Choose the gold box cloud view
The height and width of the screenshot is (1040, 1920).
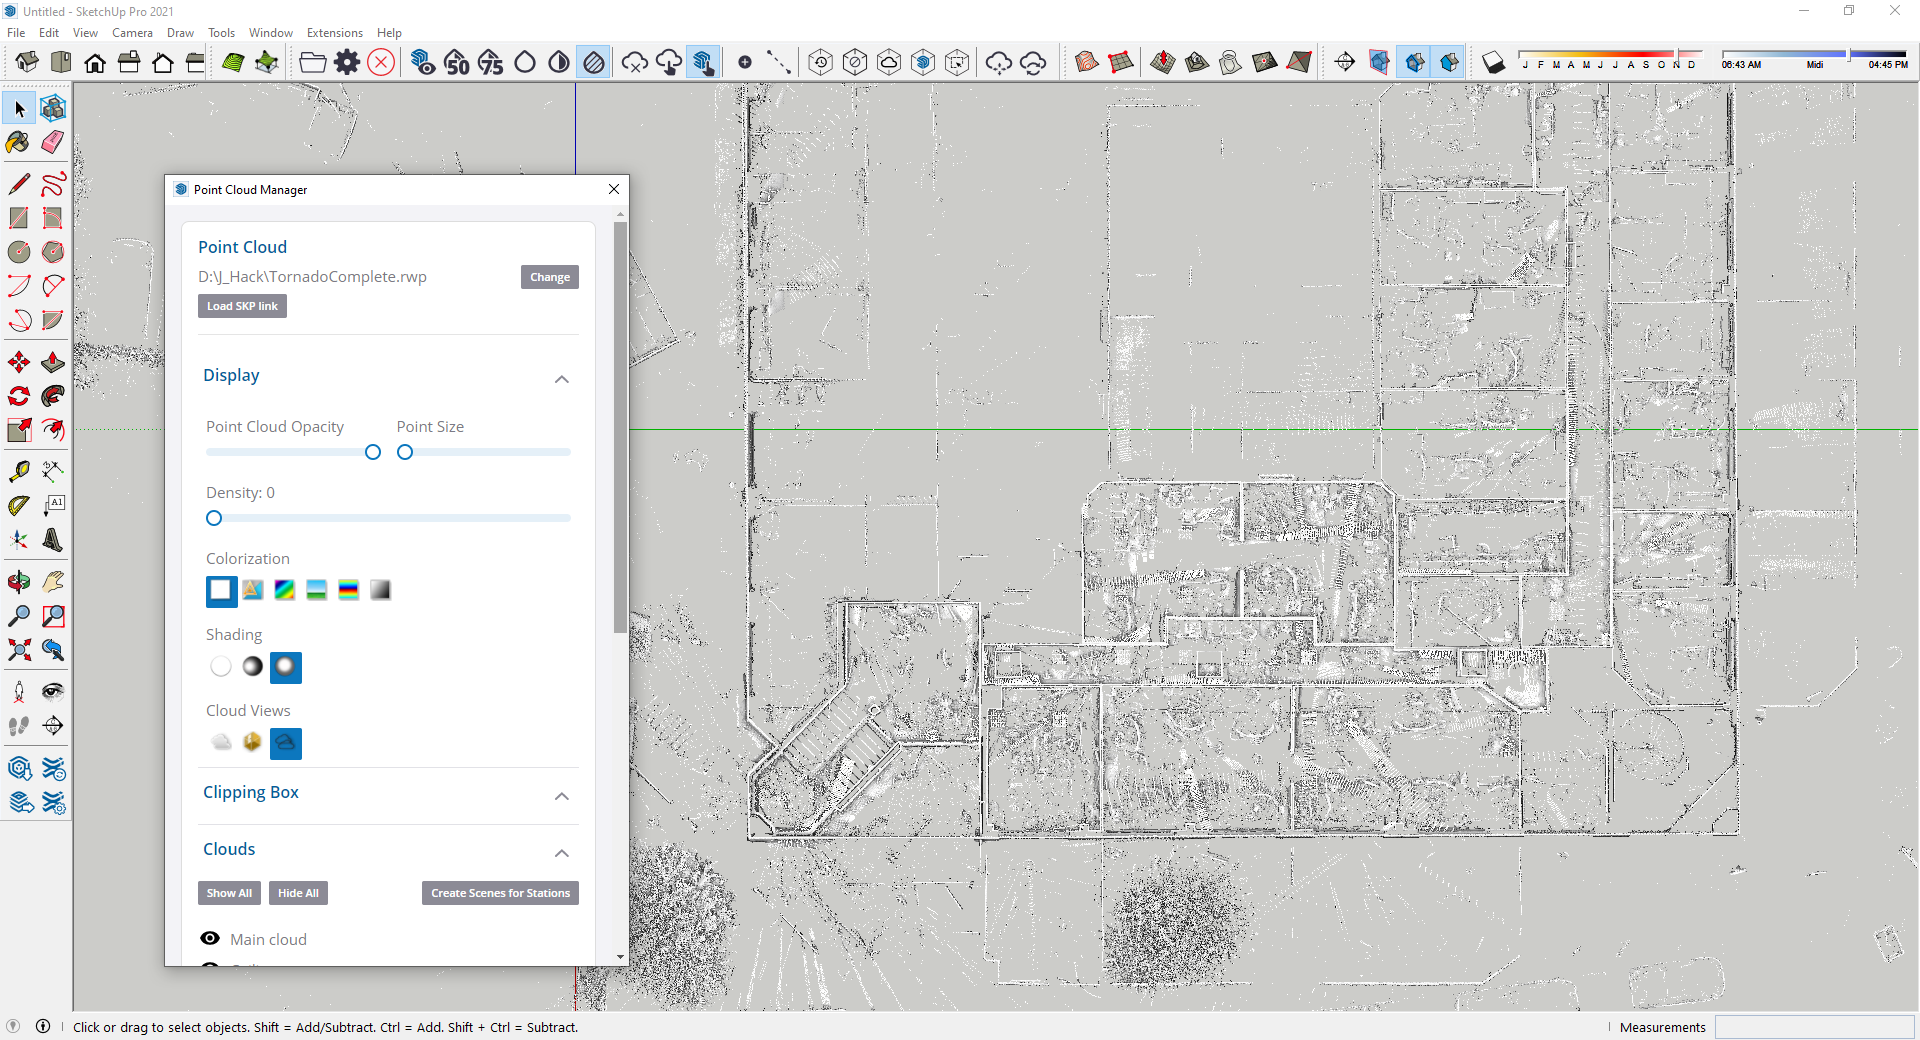click(252, 742)
